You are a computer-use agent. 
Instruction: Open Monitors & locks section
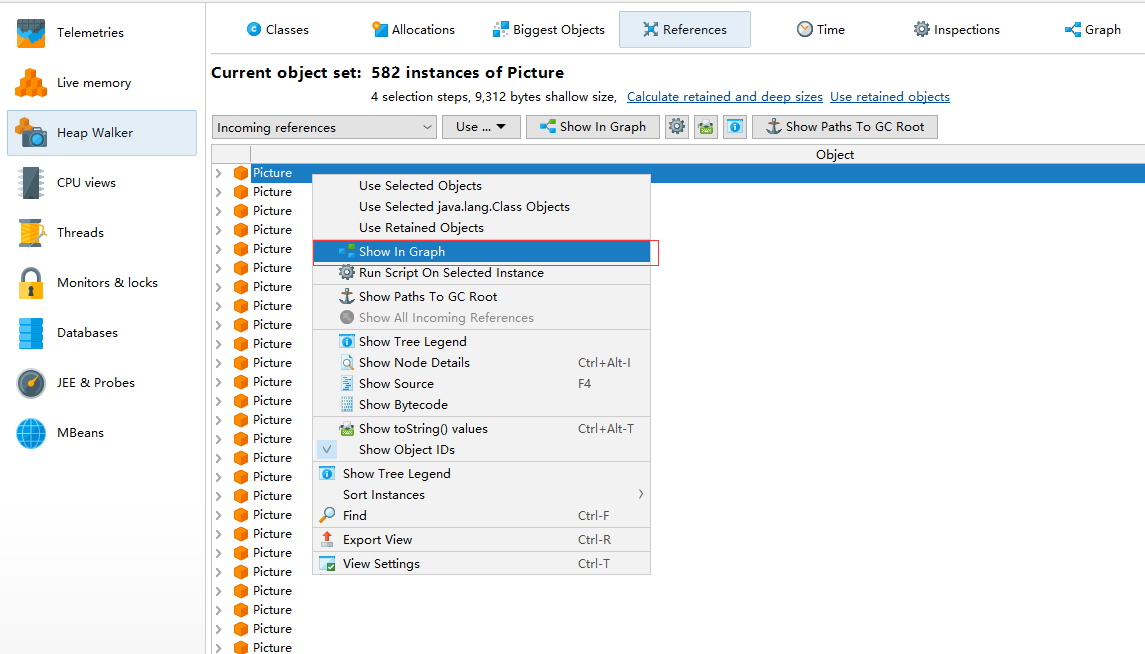[102, 282]
